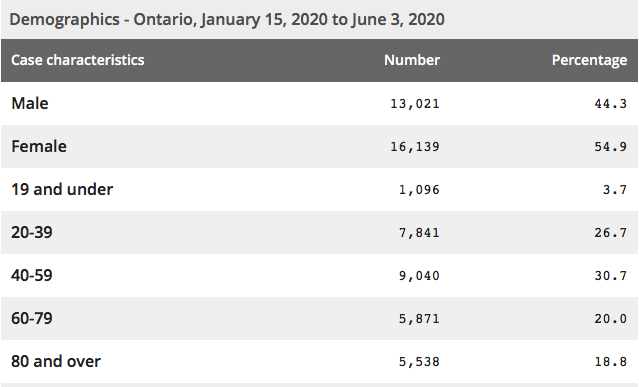
Task: Click the Case characteristics column header
Action: 77,60
